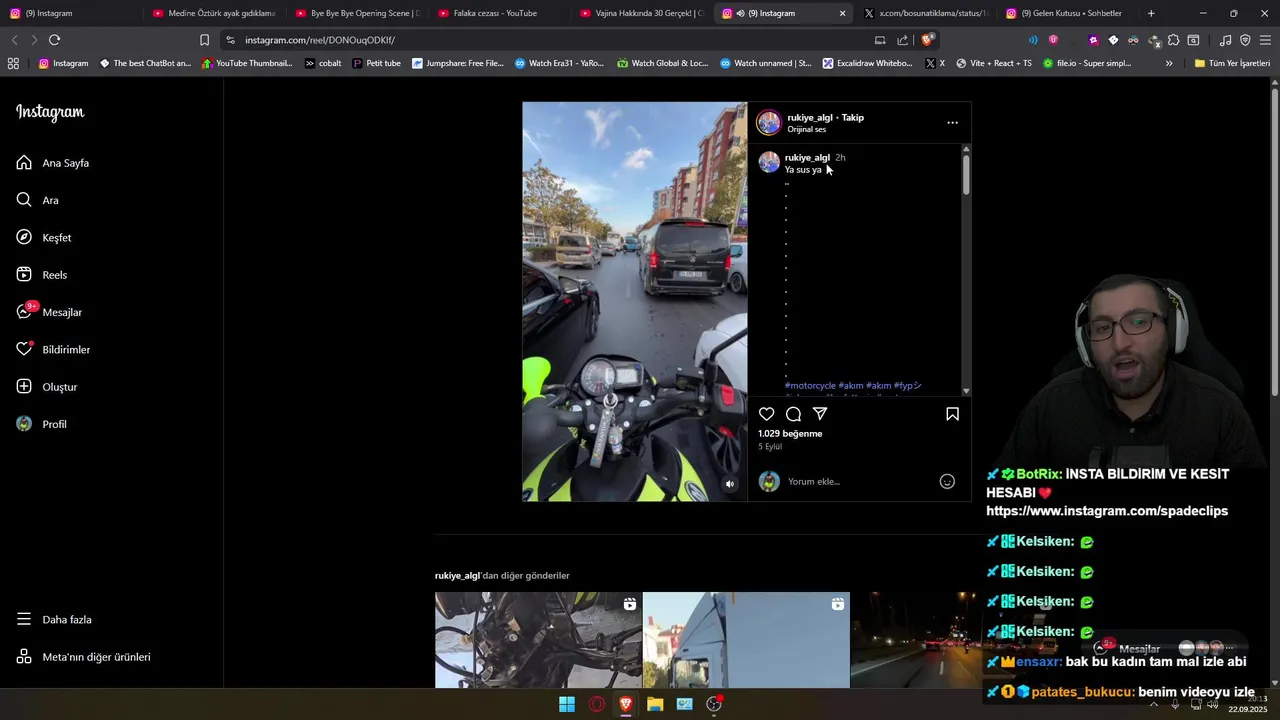This screenshot has height=720, width=1280.
Task: Open the first motorcycle reel thumbnail
Action: click(x=538, y=640)
